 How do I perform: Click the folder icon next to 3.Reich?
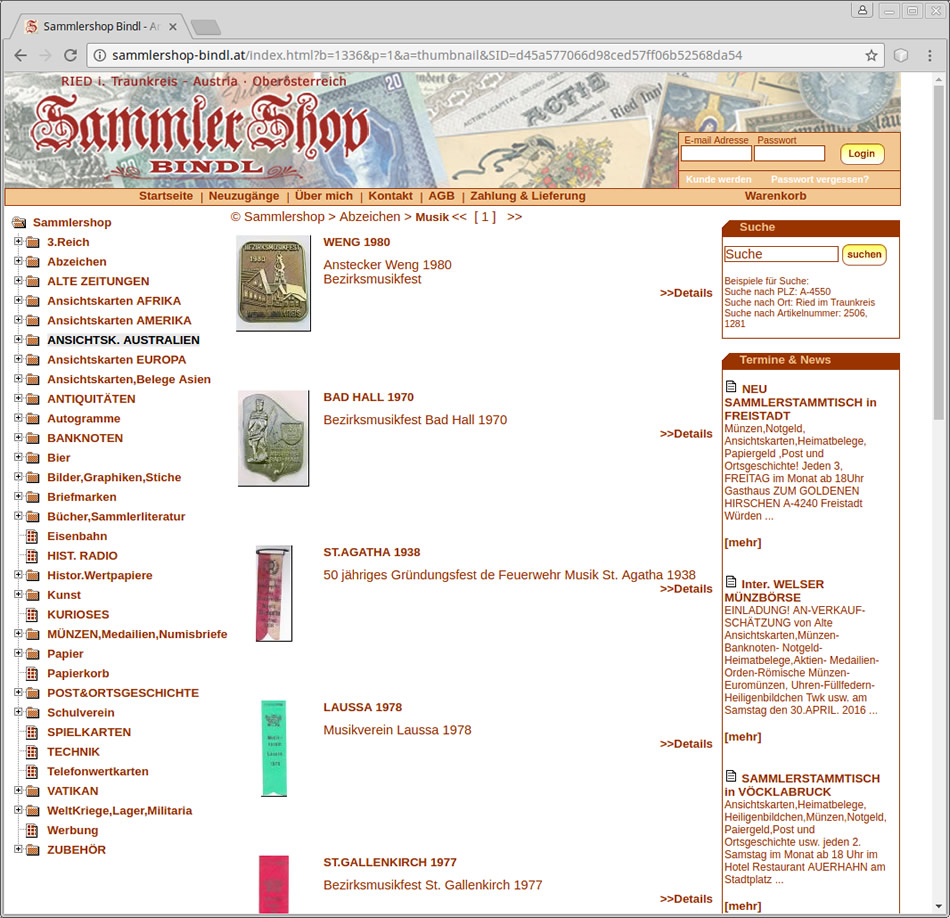tap(33, 242)
